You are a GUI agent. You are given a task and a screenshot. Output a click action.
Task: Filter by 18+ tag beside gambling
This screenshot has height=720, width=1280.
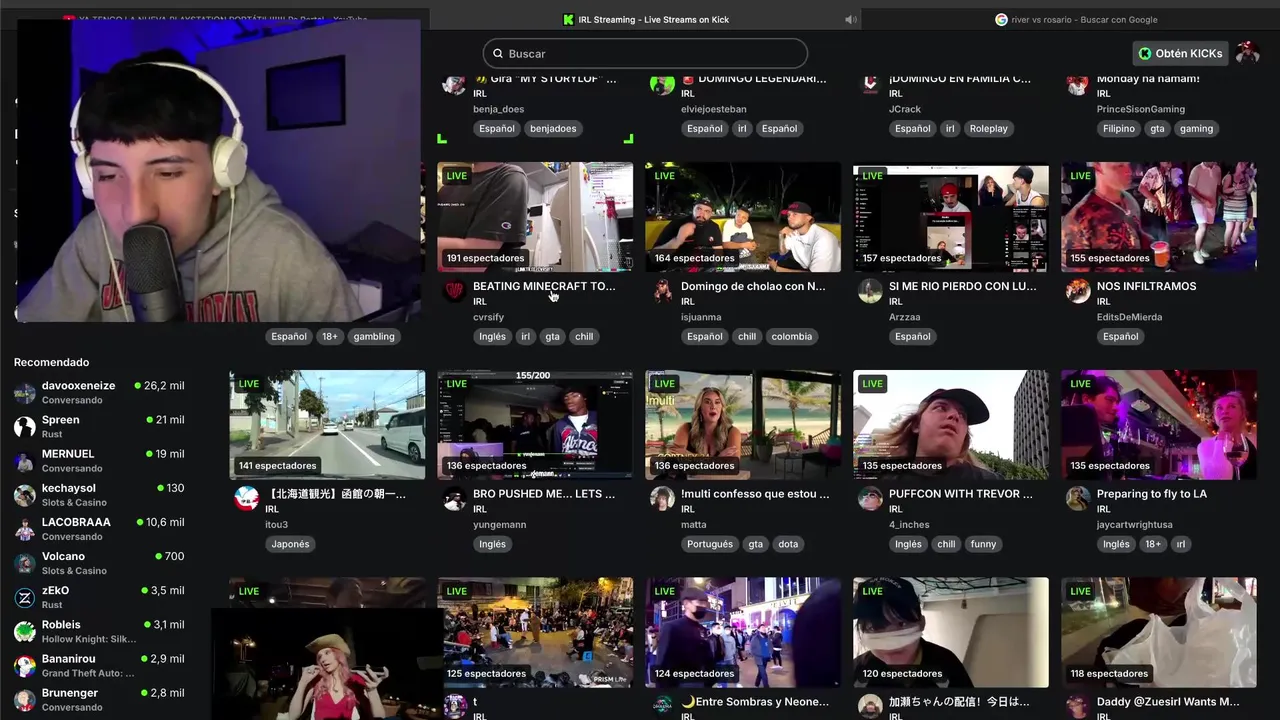coord(330,336)
